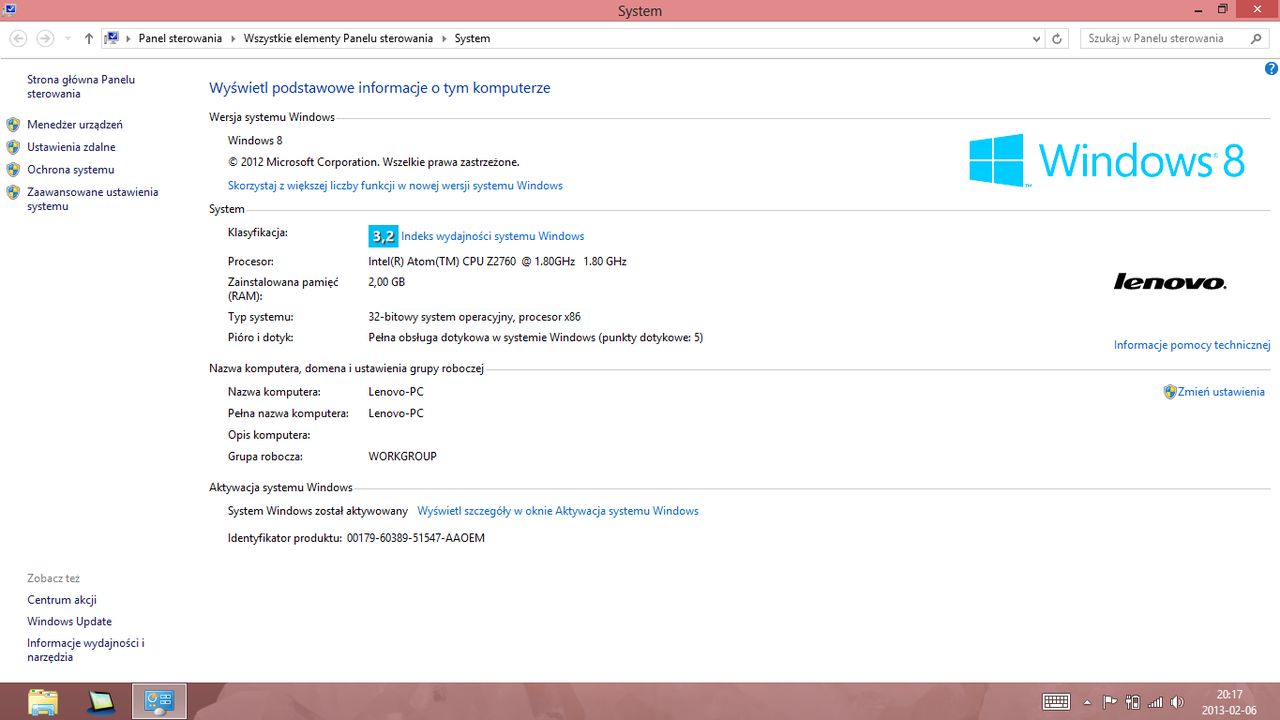Open Action Center flag icon in tray
Screen dimensions: 1280x720
pyautogui.click(x=1110, y=702)
